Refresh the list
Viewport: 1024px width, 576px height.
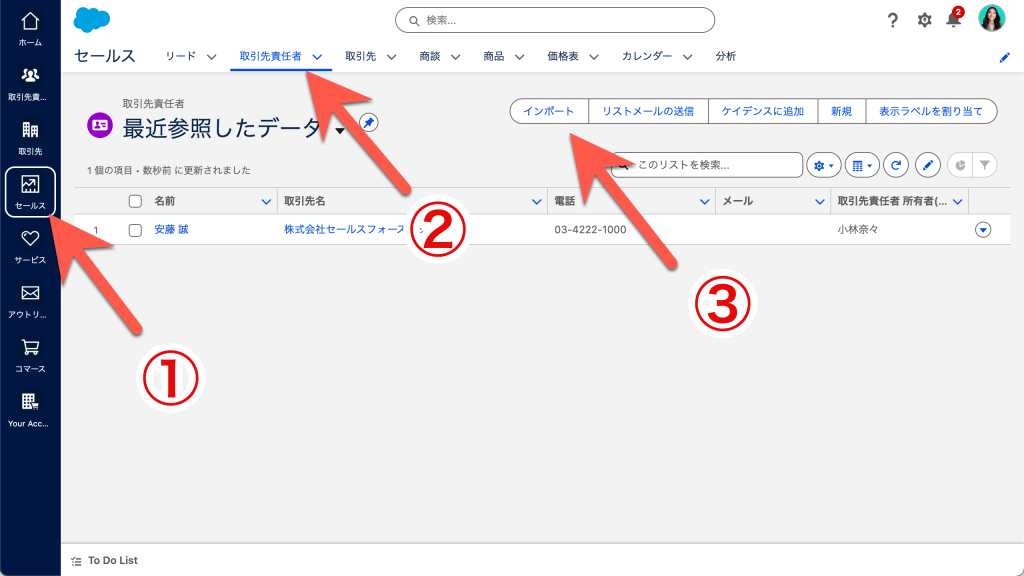click(x=896, y=165)
